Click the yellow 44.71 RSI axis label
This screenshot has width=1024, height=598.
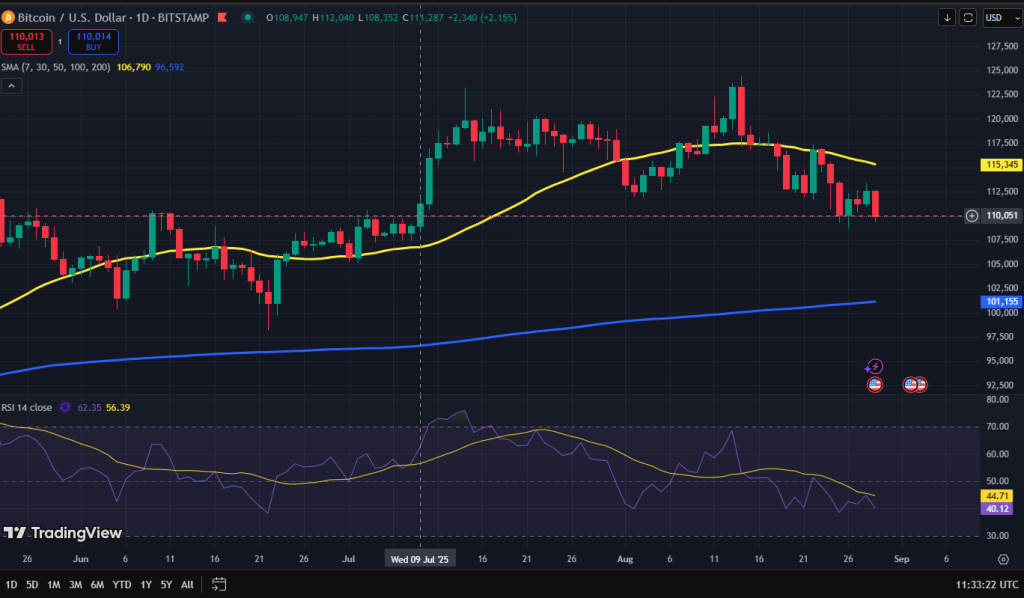pyautogui.click(x=997, y=496)
